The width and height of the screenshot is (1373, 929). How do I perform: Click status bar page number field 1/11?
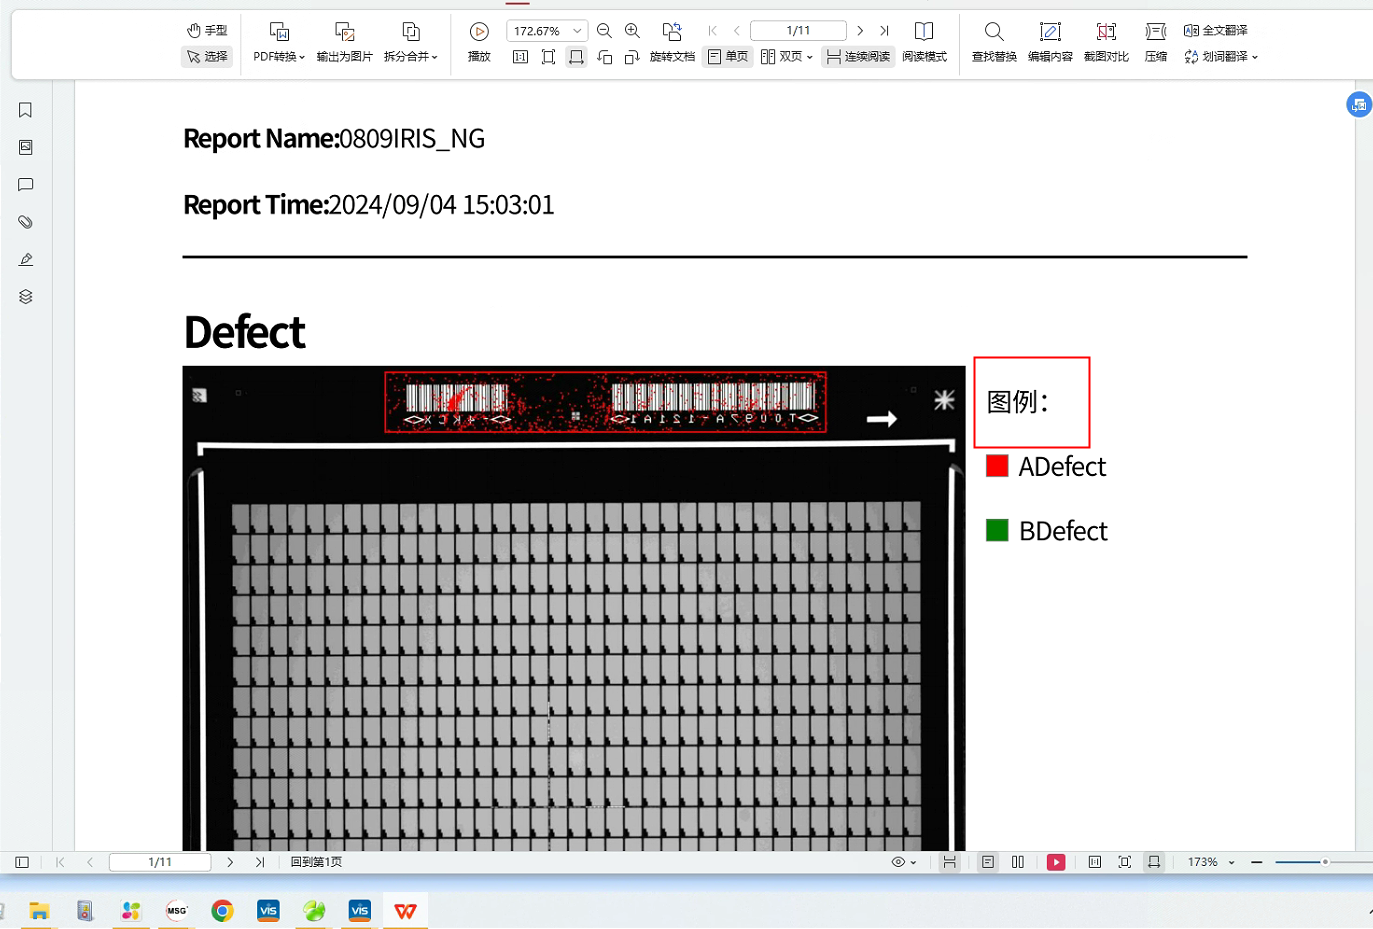point(160,862)
